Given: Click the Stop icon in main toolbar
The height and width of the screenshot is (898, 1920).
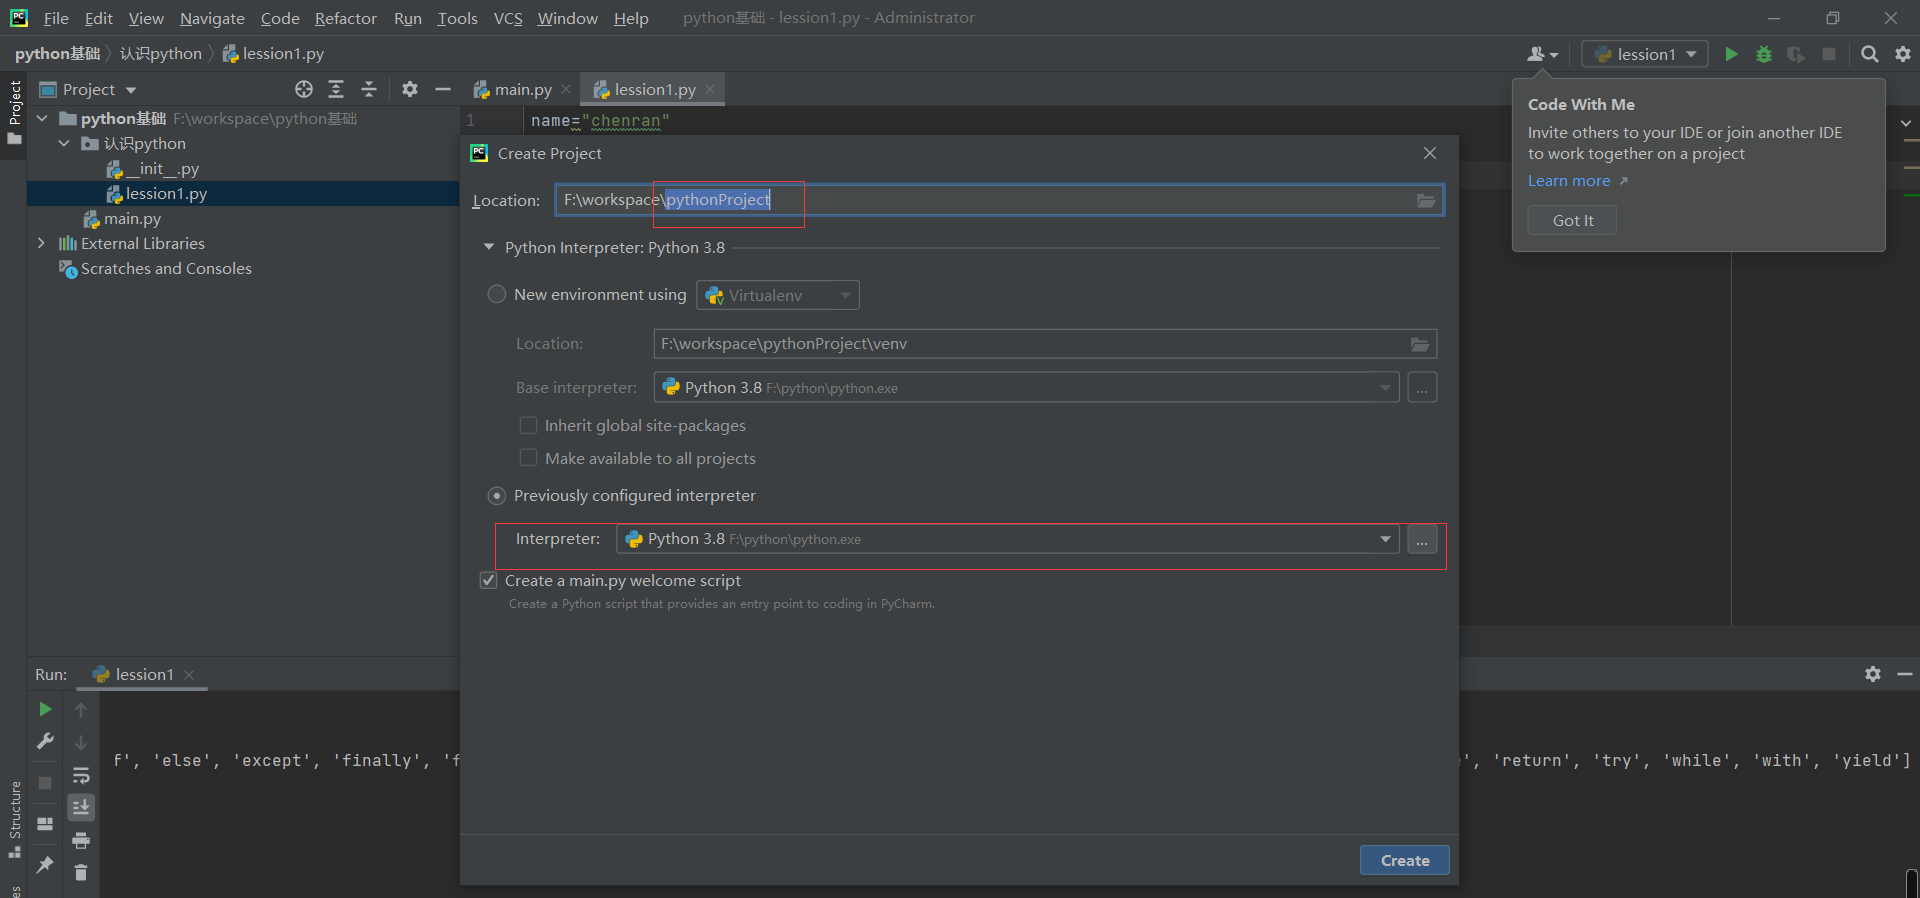Looking at the screenshot, I should click(x=1829, y=54).
